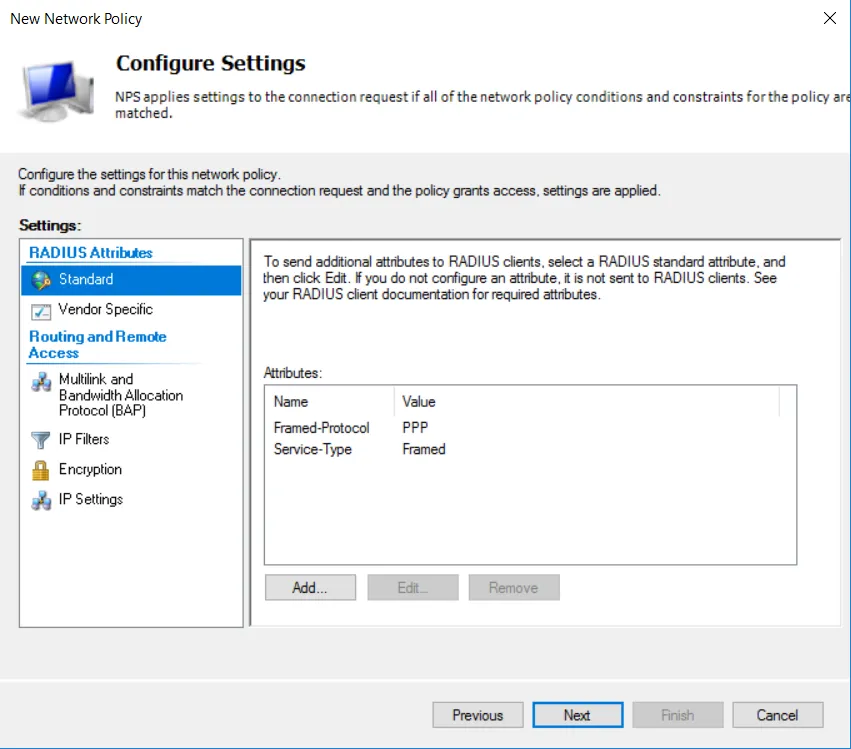Select the Routing and Remote Access heading

tap(97, 344)
